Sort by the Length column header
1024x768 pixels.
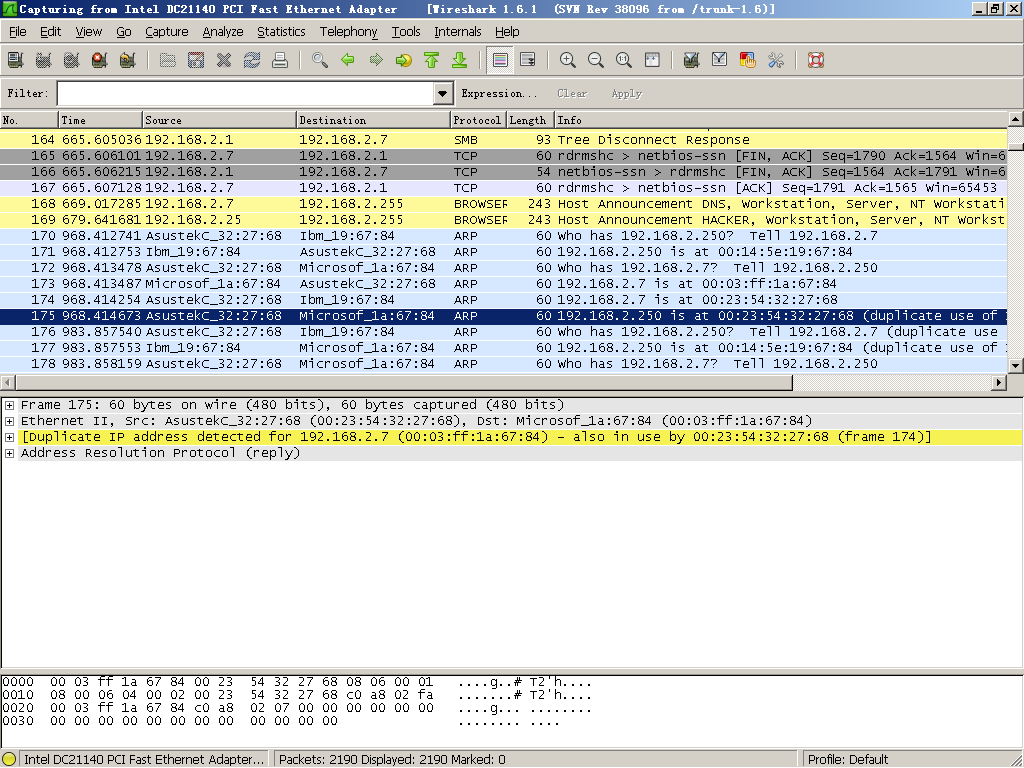pos(530,120)
